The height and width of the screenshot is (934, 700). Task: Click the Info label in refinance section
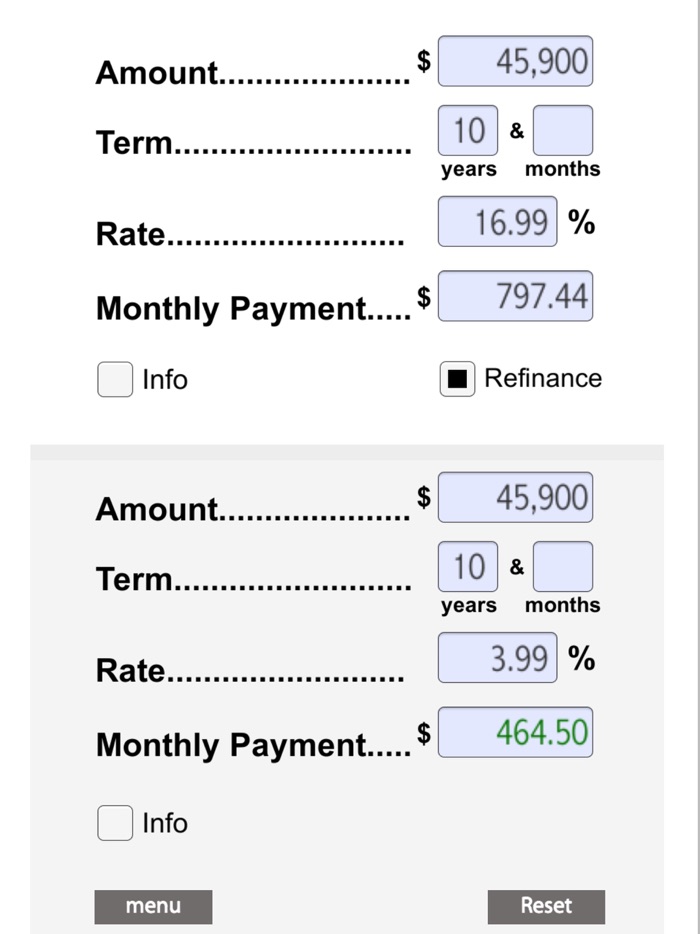(x=165, y=823)
